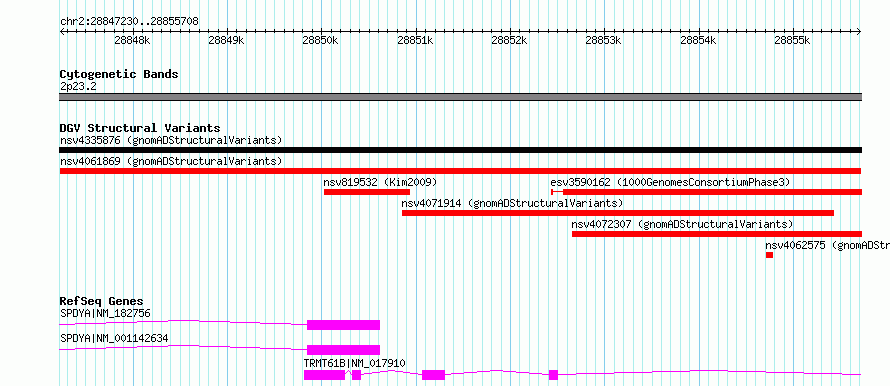
Task: Click the RefSeq Genes track title
Action: click(x=102, y=301)
